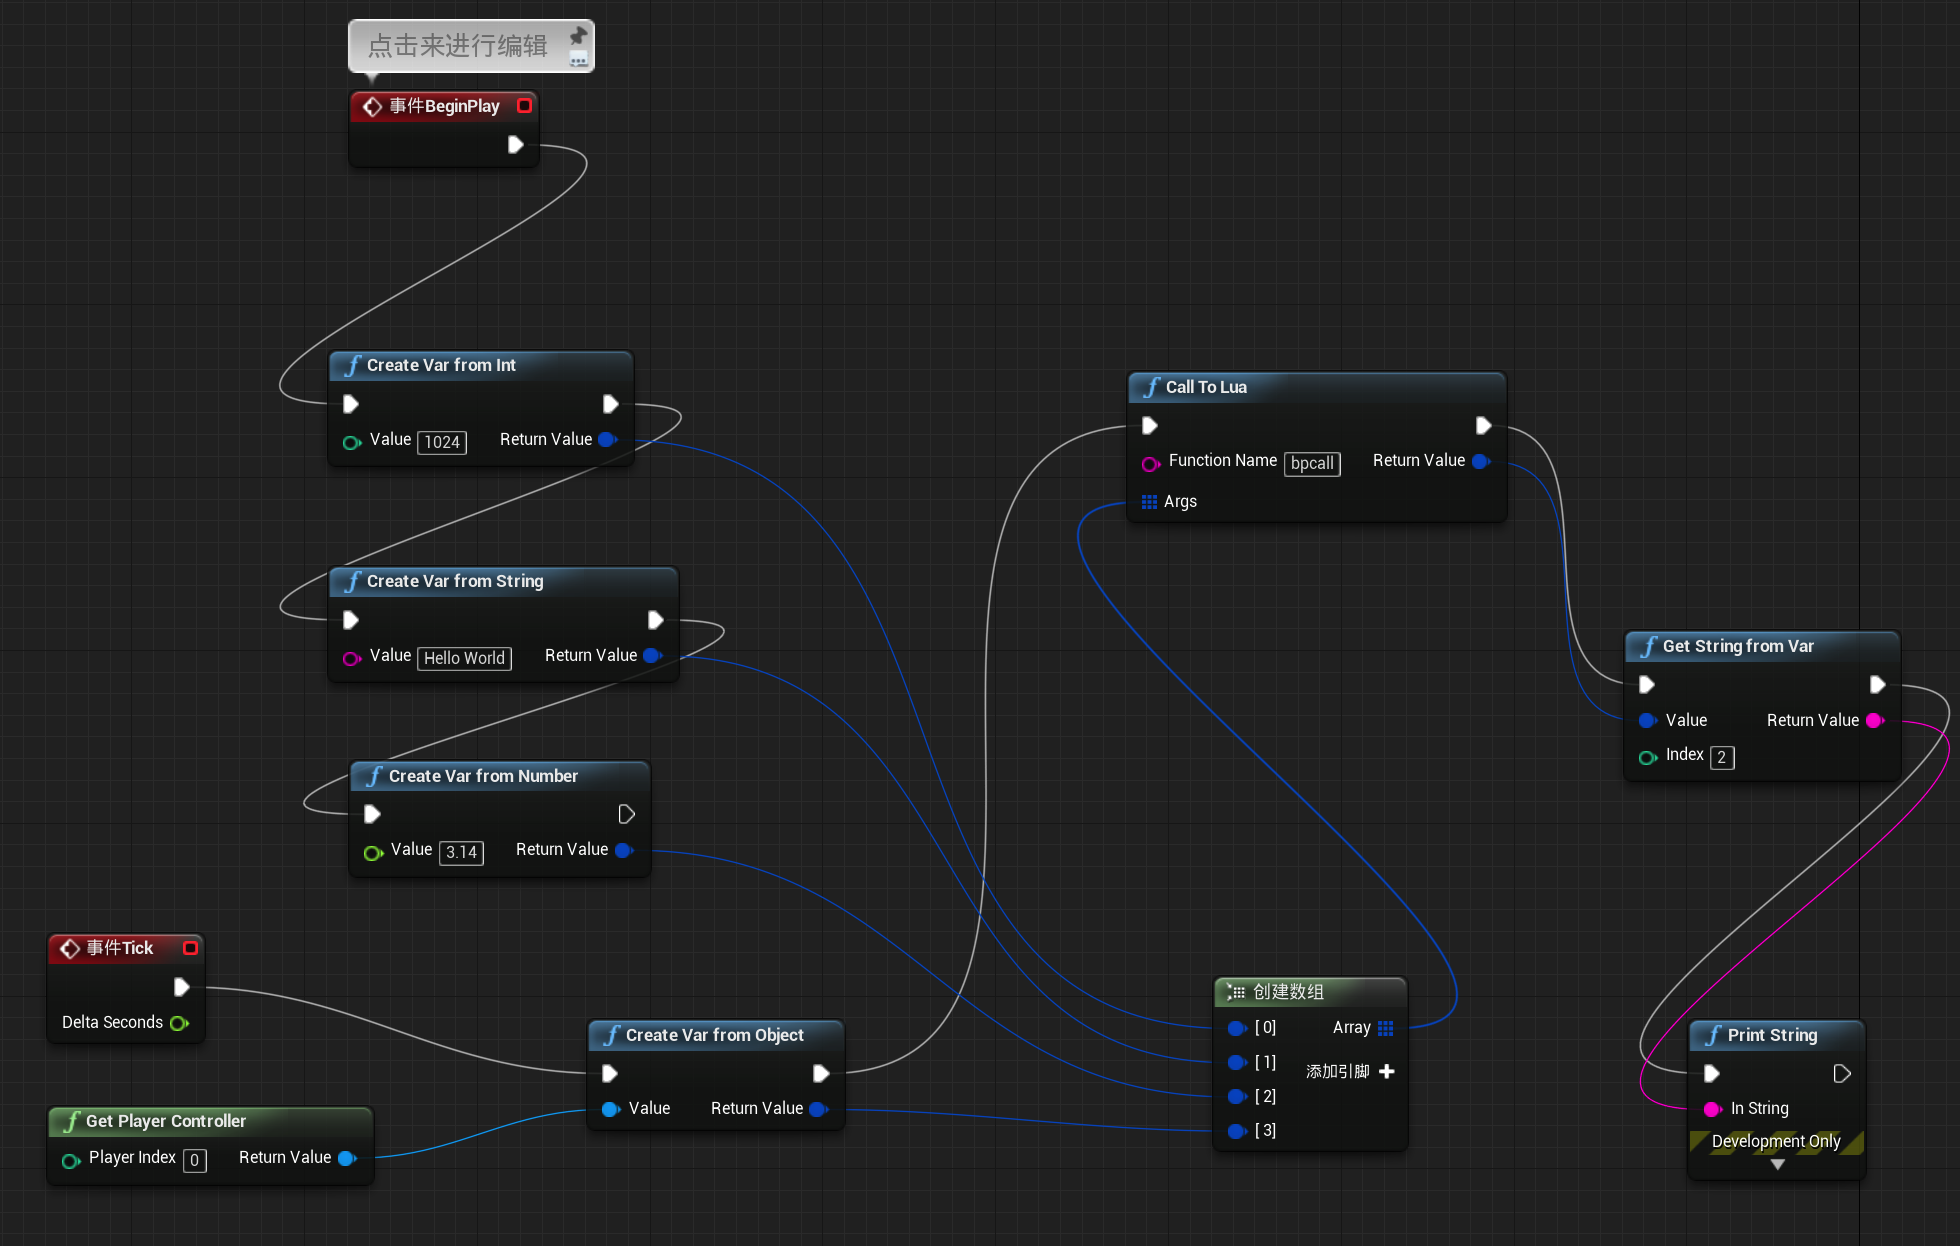Click Get String from Var pink return pin

tap(1874, 720)
